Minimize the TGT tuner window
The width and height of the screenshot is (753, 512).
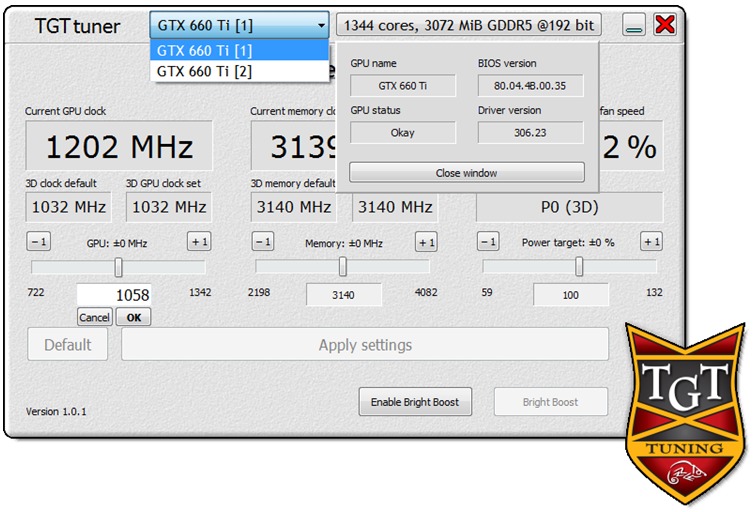633,25
